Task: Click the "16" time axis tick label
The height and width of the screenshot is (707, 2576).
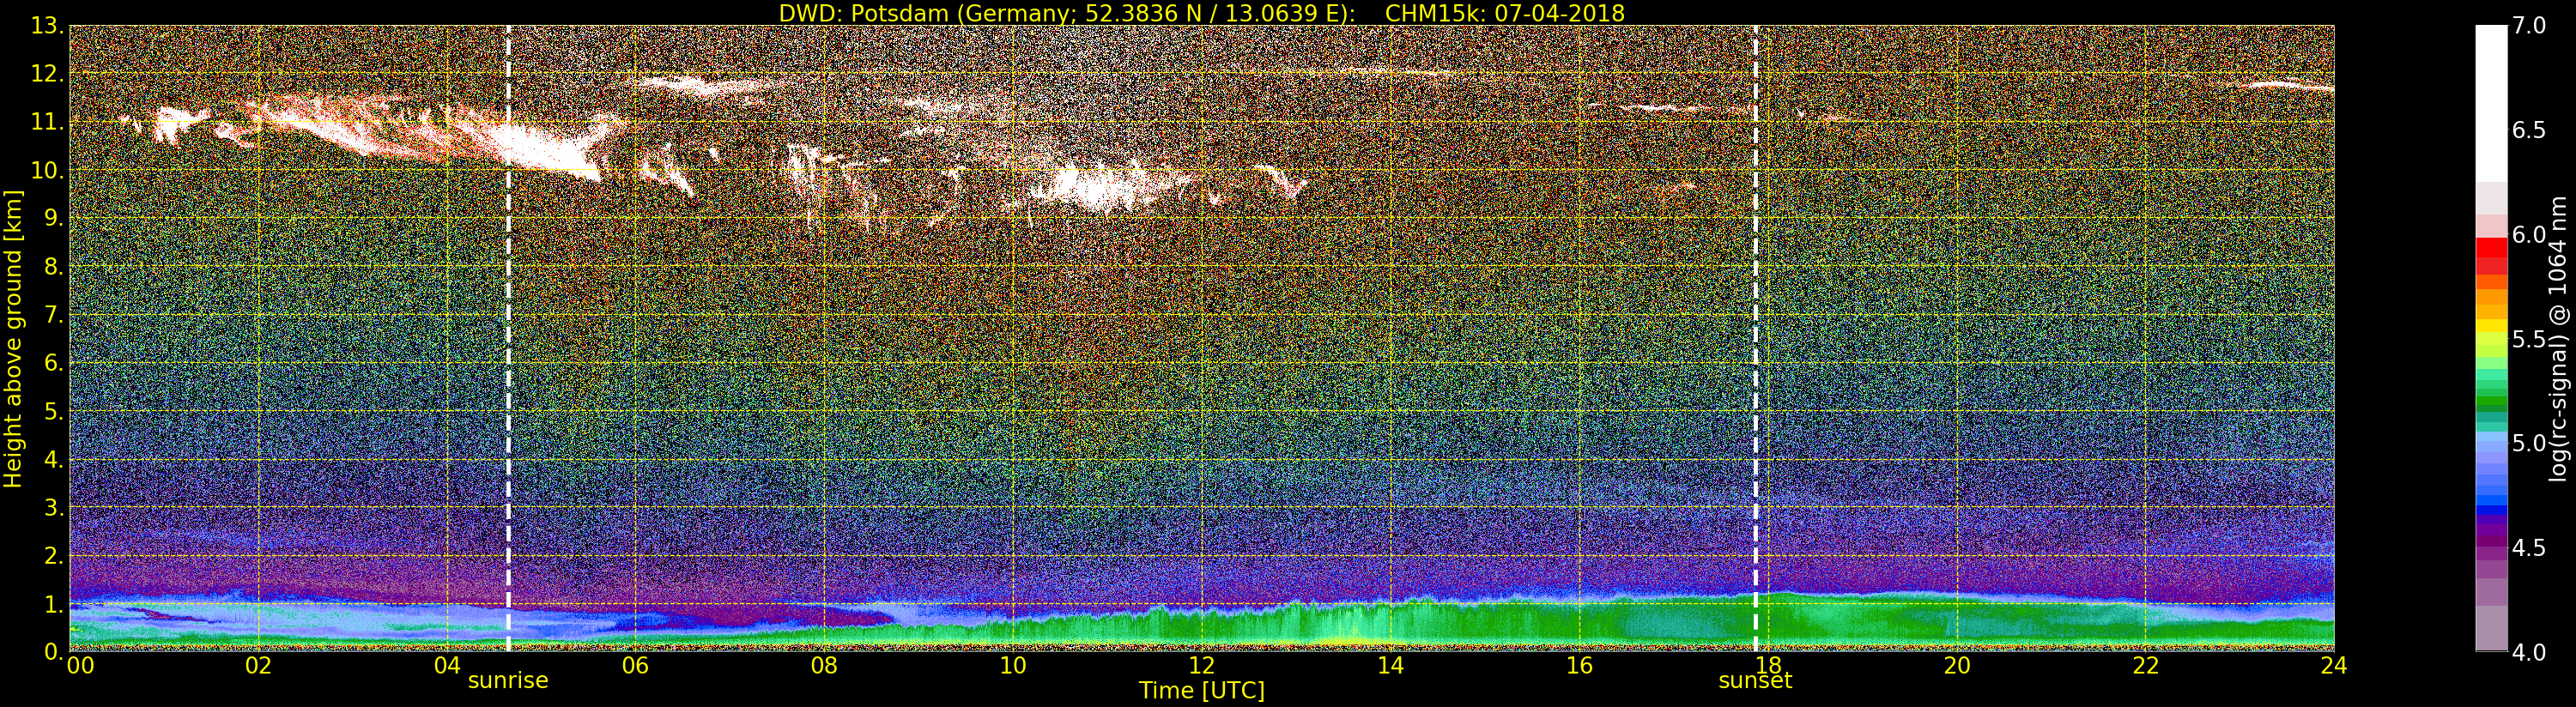Action: point(1579,666)
